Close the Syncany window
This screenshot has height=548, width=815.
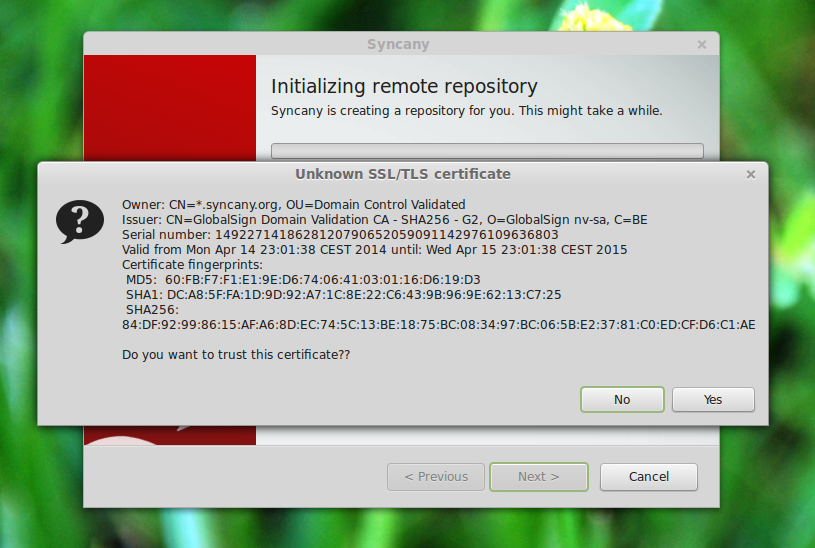[x=702, y=45]
